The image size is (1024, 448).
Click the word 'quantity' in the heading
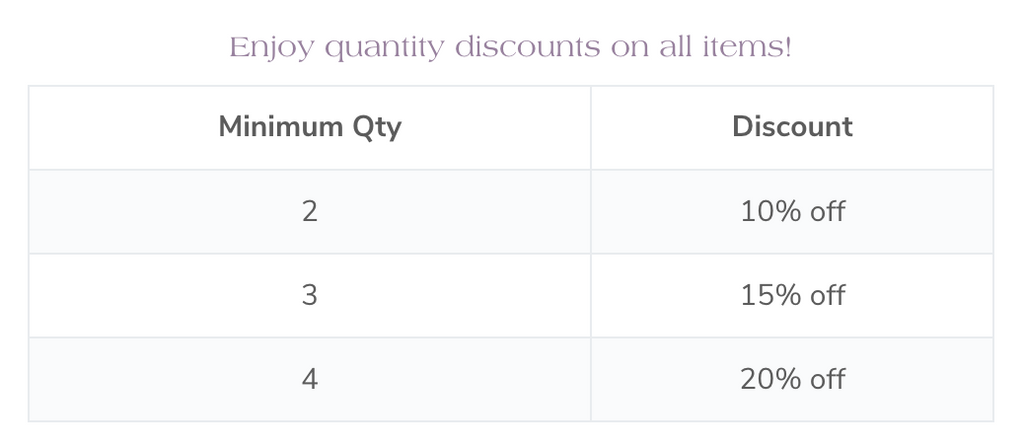tap(384, 49)
